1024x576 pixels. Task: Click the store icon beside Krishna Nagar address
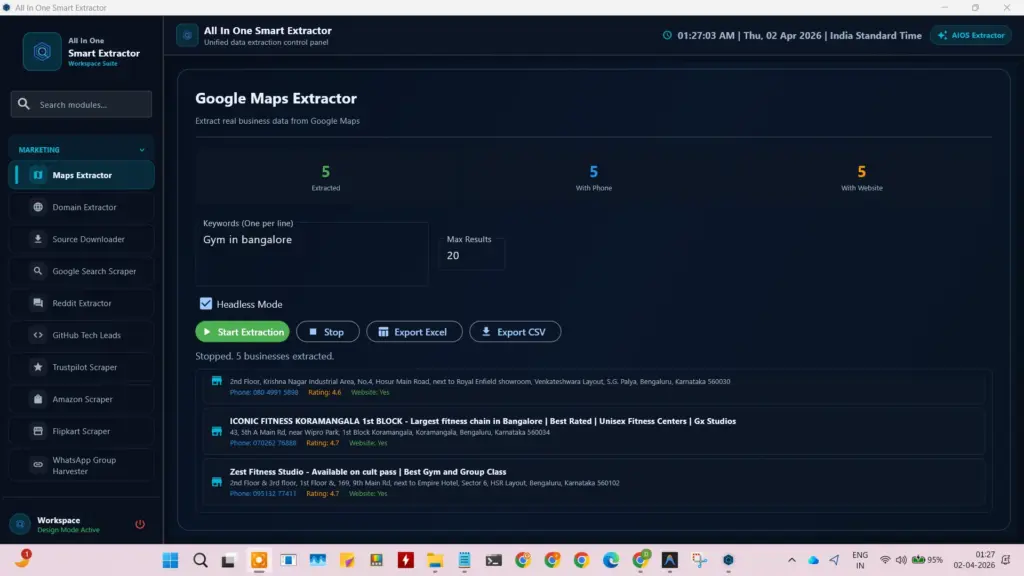coord(217,381)
